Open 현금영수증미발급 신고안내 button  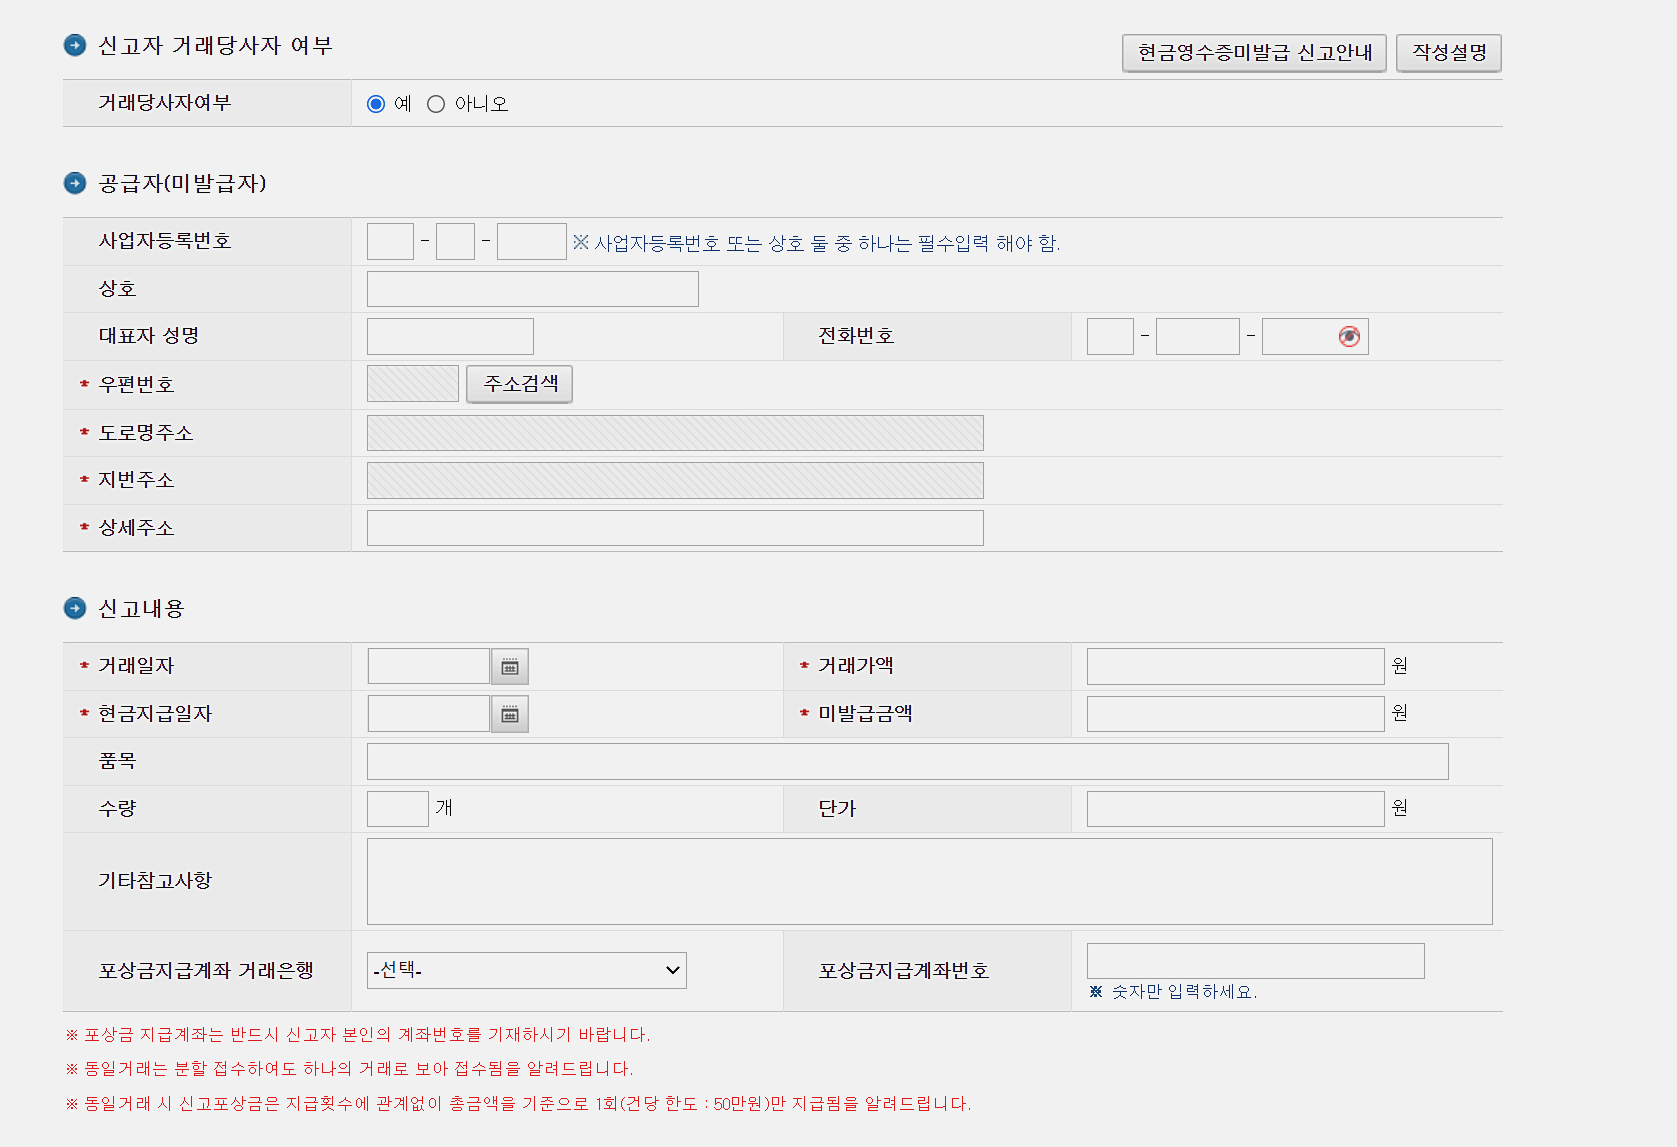pos(1254,53)
